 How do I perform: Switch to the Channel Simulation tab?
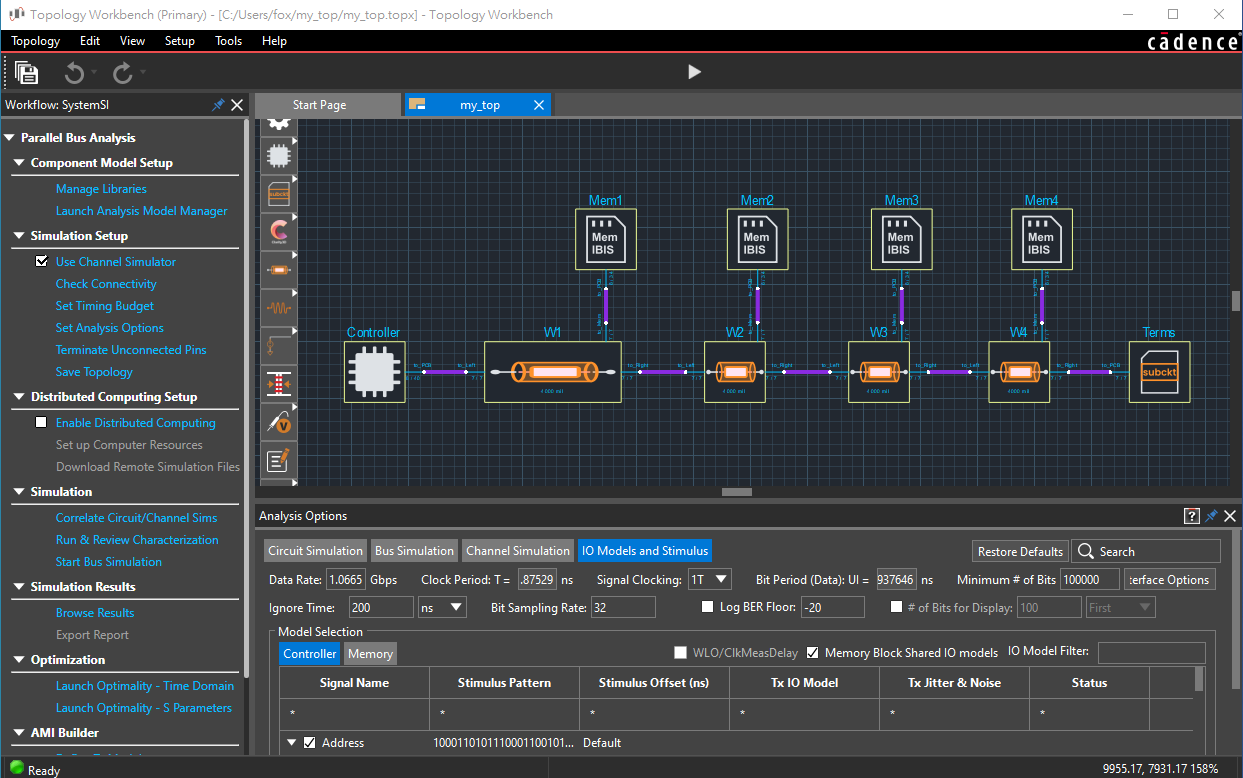tap(518, 550)
